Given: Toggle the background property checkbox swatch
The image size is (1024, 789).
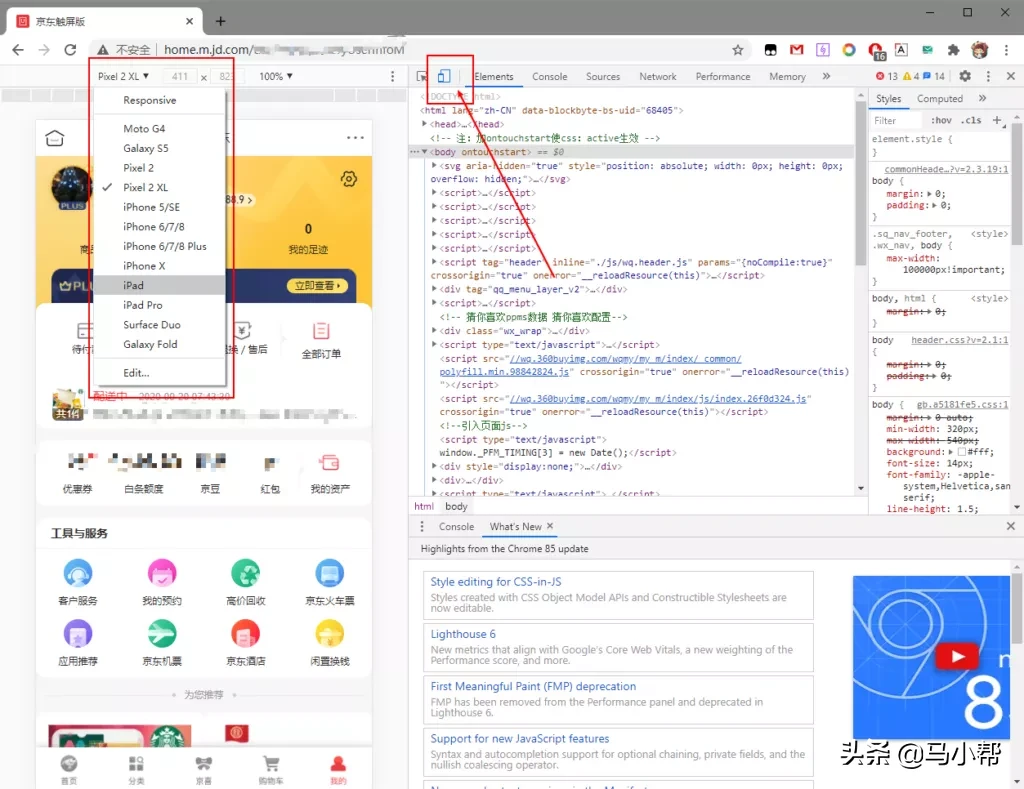Looking at the screenshot, I should click(961, 452).
